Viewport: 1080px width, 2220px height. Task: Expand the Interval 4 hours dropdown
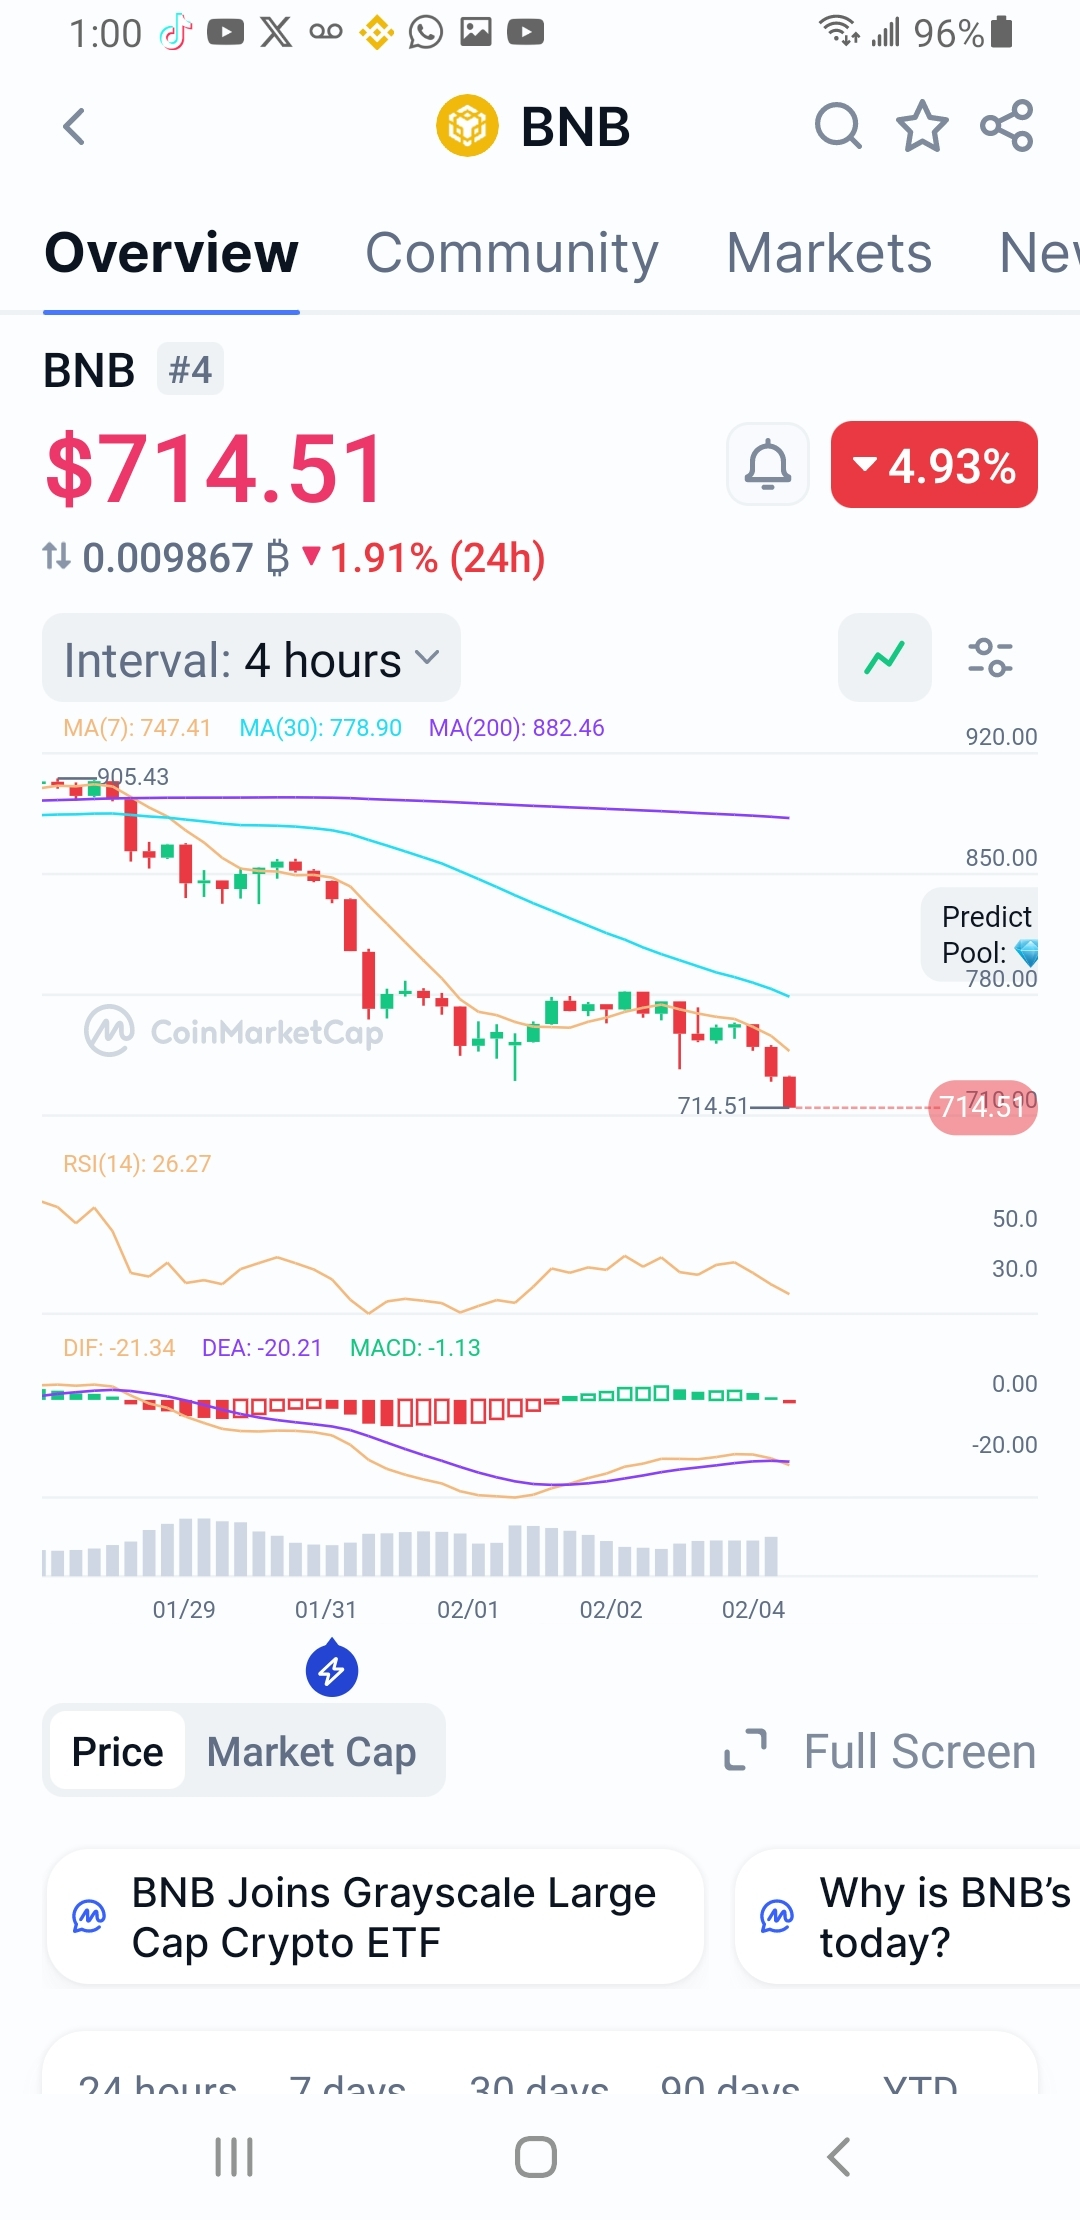pos(251,659)
